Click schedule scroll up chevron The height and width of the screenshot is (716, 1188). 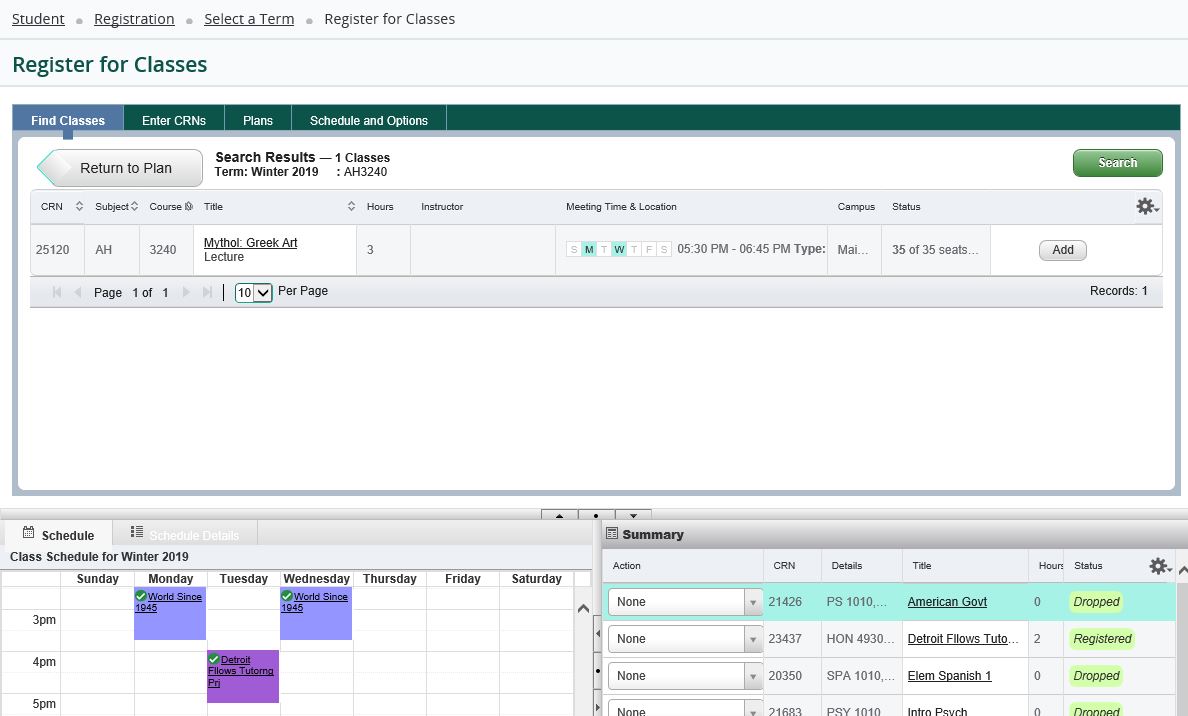coord(583,608)
